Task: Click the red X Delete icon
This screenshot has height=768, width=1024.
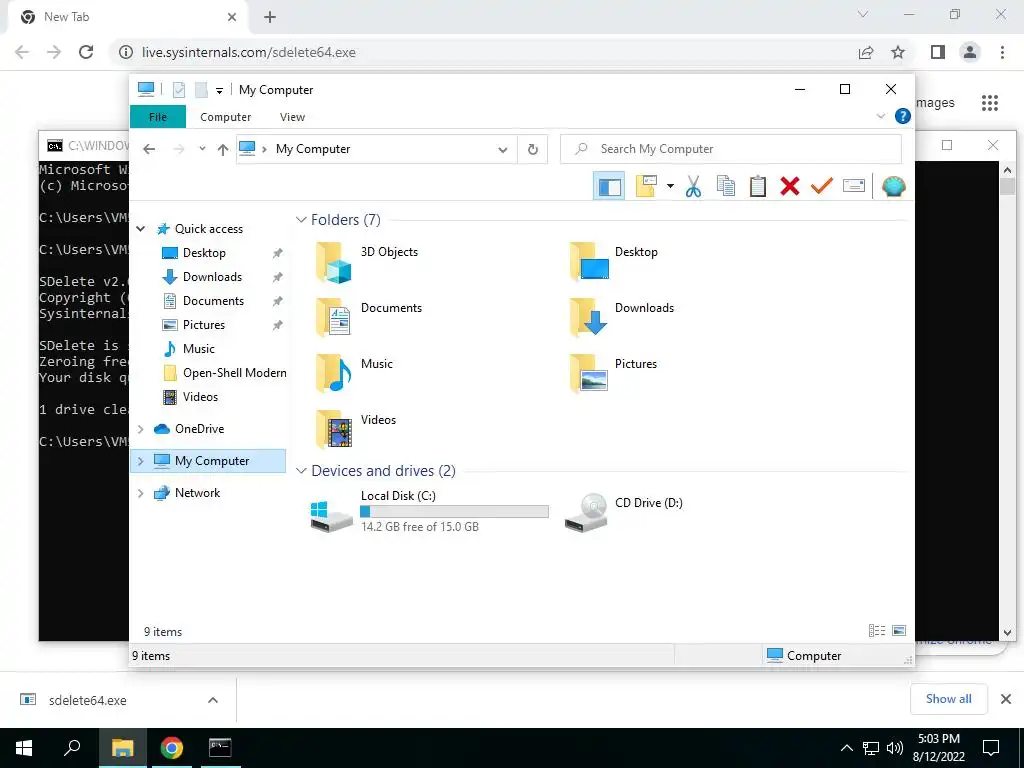Action: click(x=790, y=186)
